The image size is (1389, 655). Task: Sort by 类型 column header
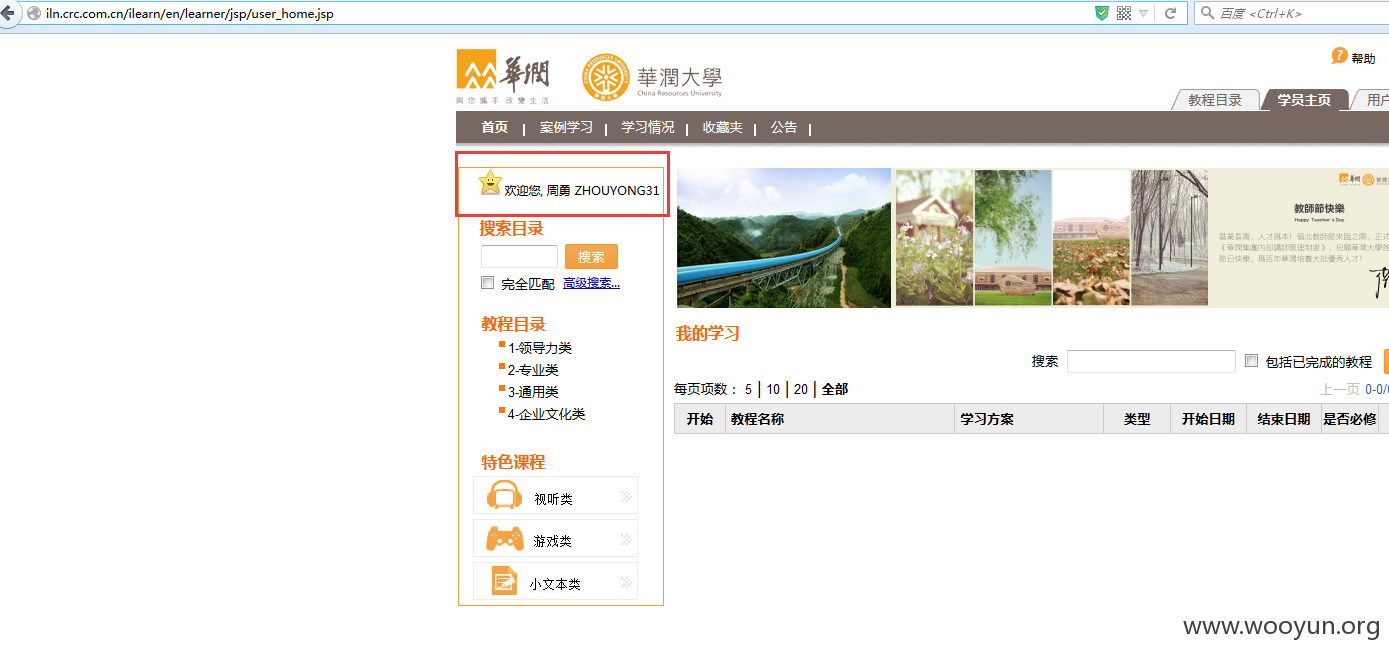point(1137,419)
